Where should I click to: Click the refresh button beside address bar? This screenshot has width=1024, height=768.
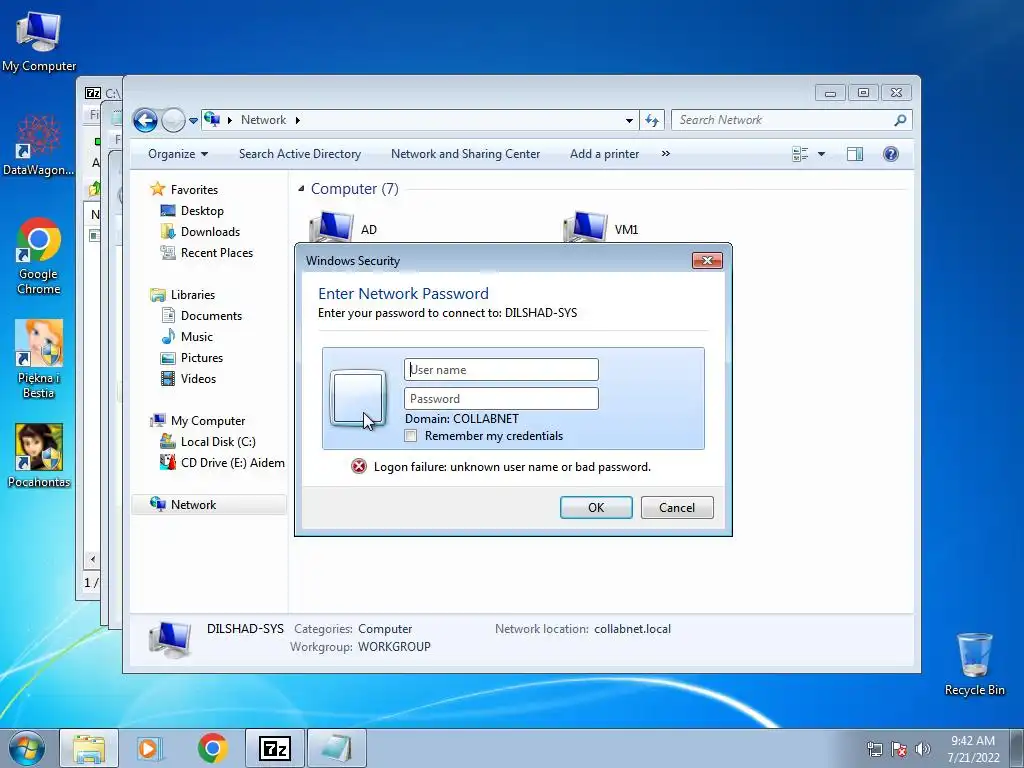[652, 120]
